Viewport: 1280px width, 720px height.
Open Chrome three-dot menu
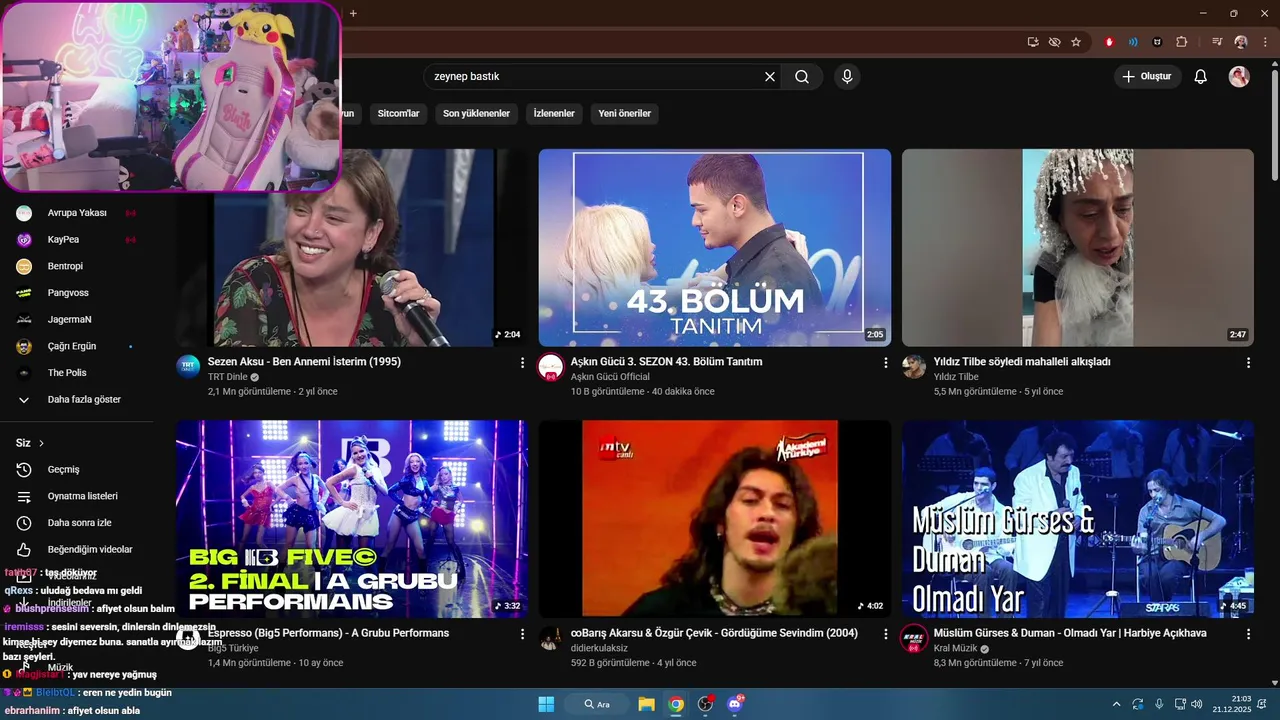(x=1265, y=42)
